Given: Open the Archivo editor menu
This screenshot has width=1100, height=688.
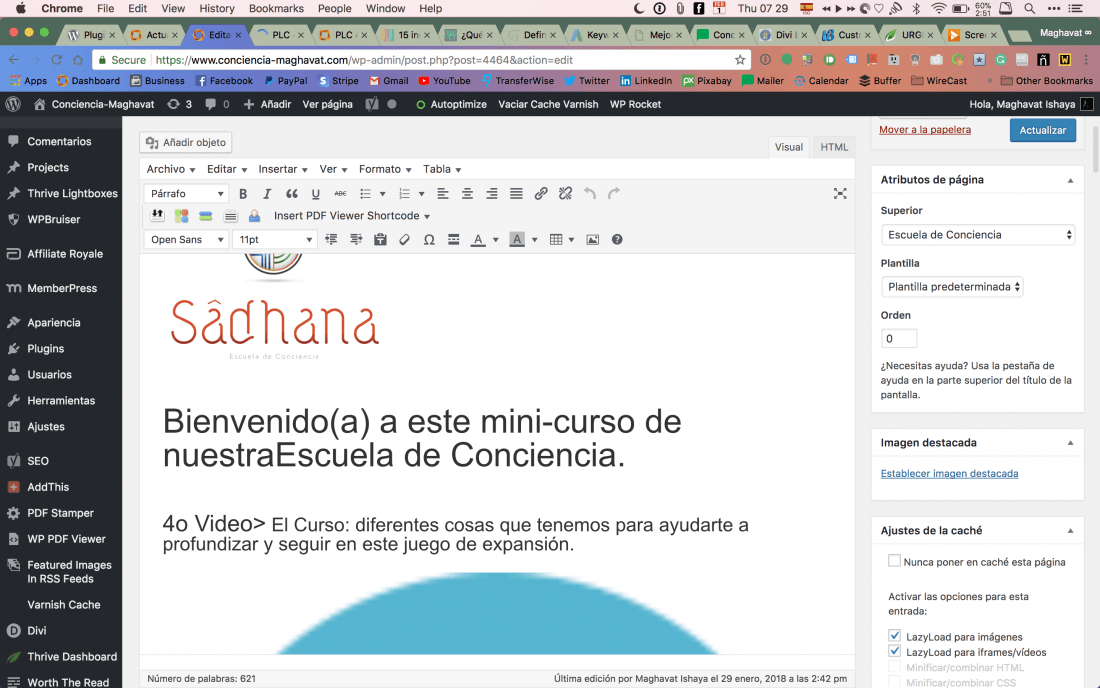Looking at the screenshot, I should 170,169.
